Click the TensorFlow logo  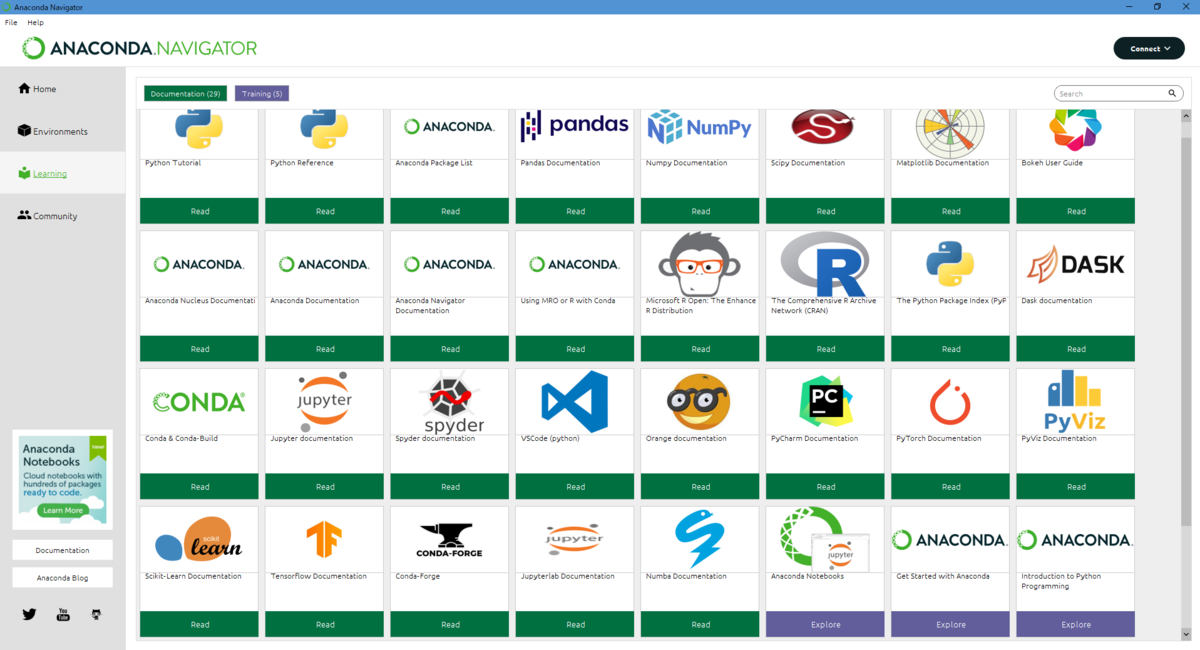point(324,540)
